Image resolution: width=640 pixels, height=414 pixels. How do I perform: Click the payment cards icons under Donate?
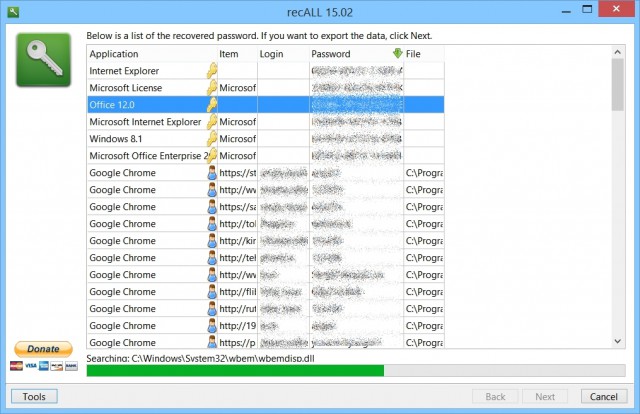[x=44, y=365]
